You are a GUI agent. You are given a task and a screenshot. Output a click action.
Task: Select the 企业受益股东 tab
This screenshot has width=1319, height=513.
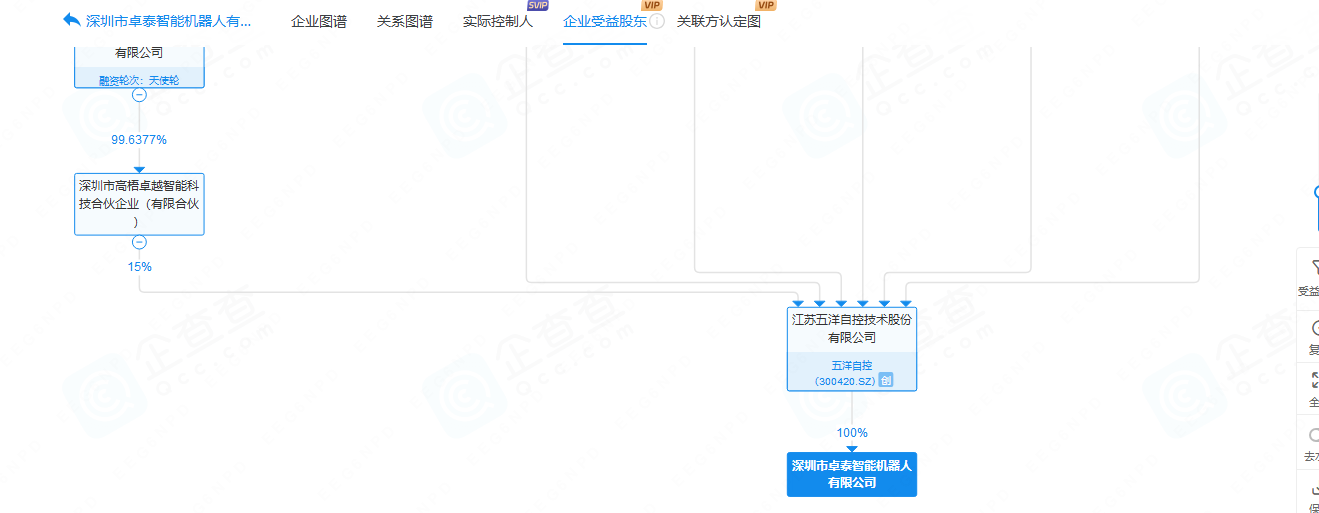pos(605,21)
